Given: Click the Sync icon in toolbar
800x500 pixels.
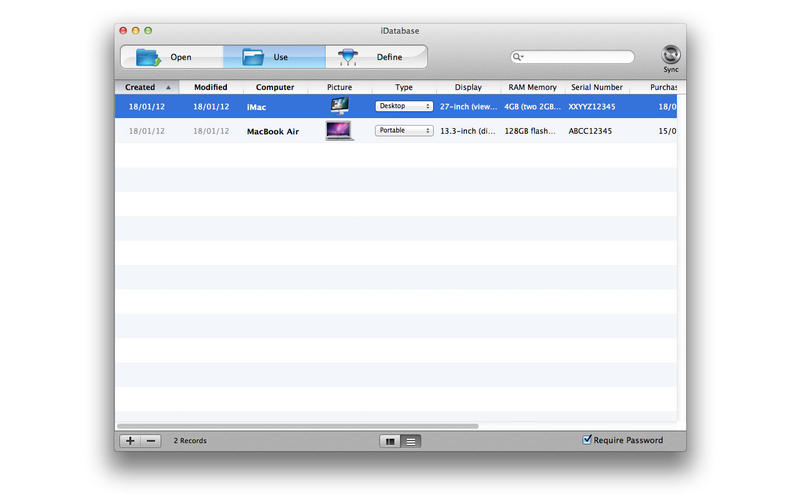Looking at the screenshot, I should coord(670,55).
